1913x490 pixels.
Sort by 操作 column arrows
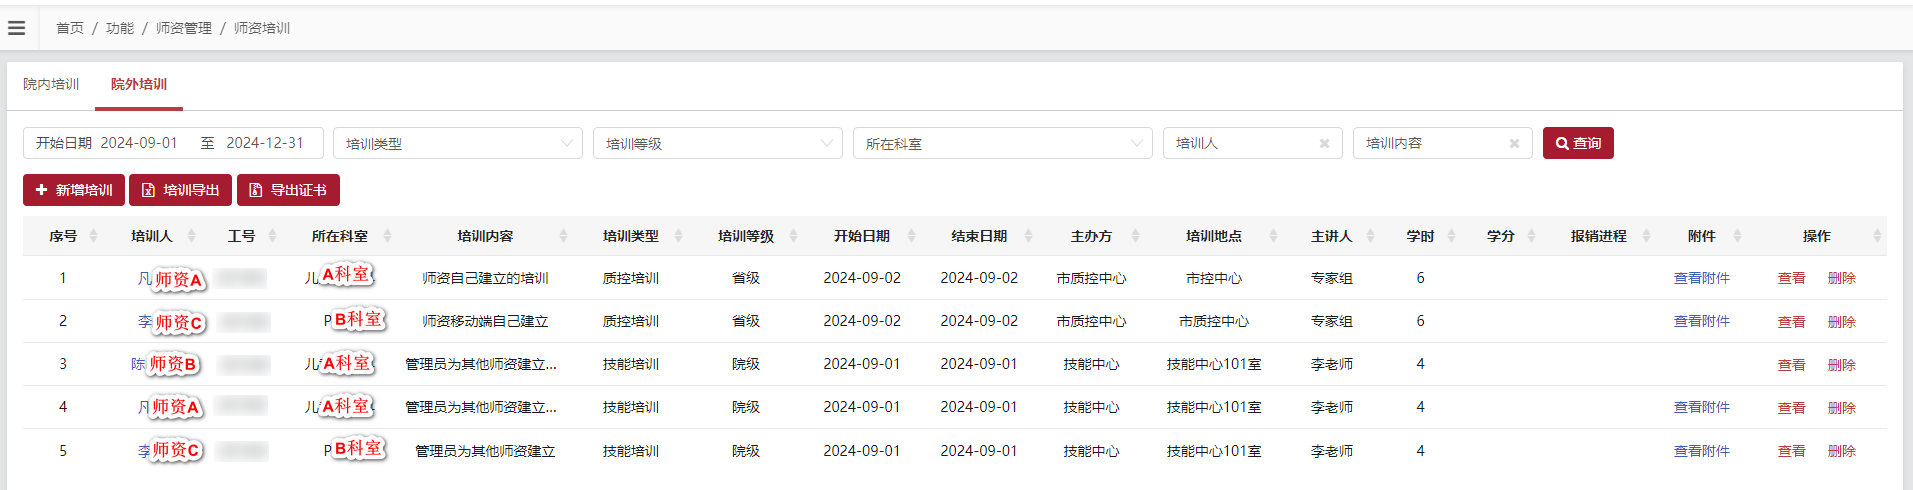[x=1877, y=236]
